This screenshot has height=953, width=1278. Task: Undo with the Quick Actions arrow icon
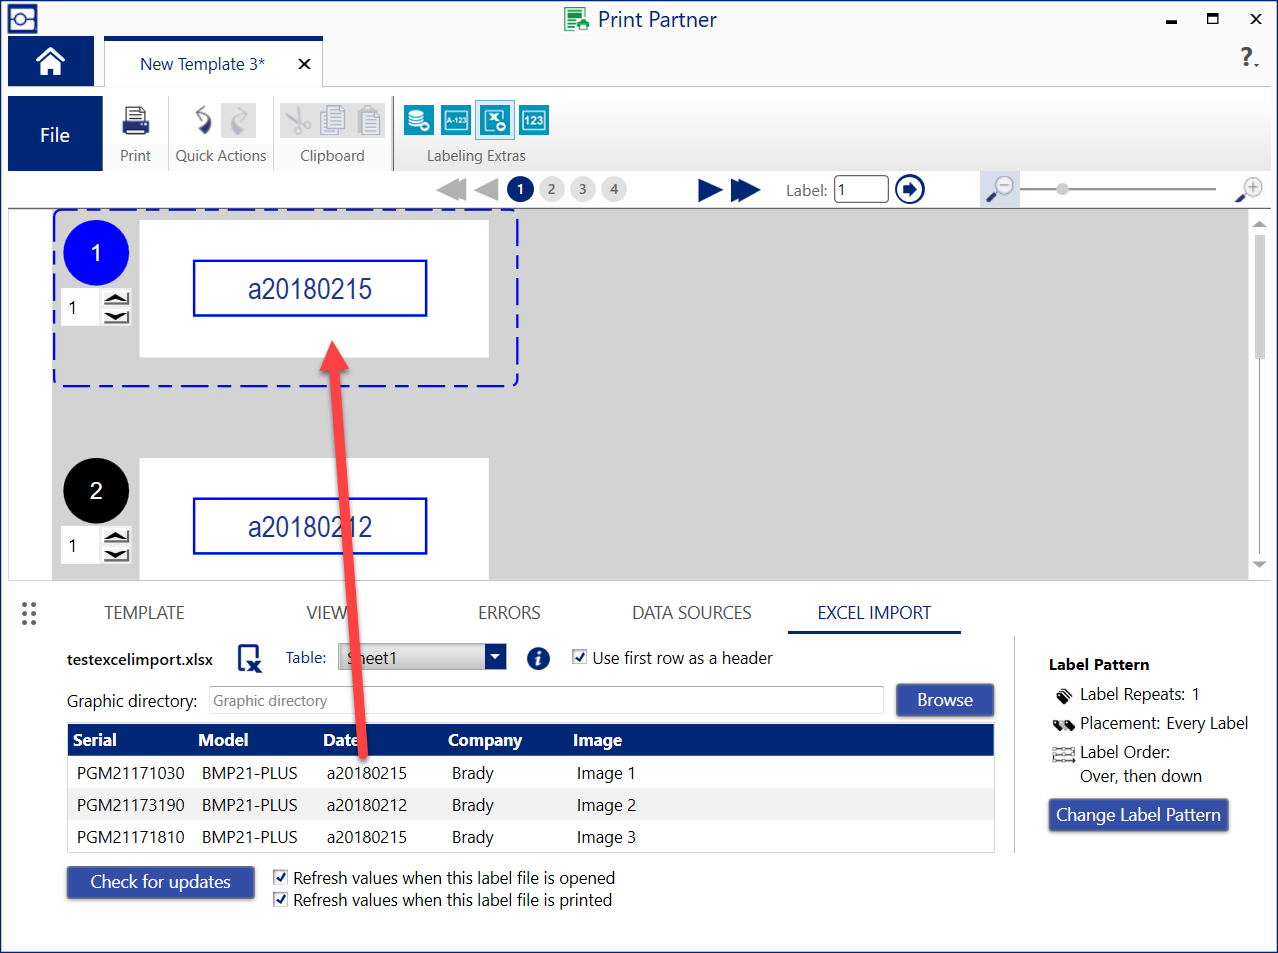[x=202, y=119]
